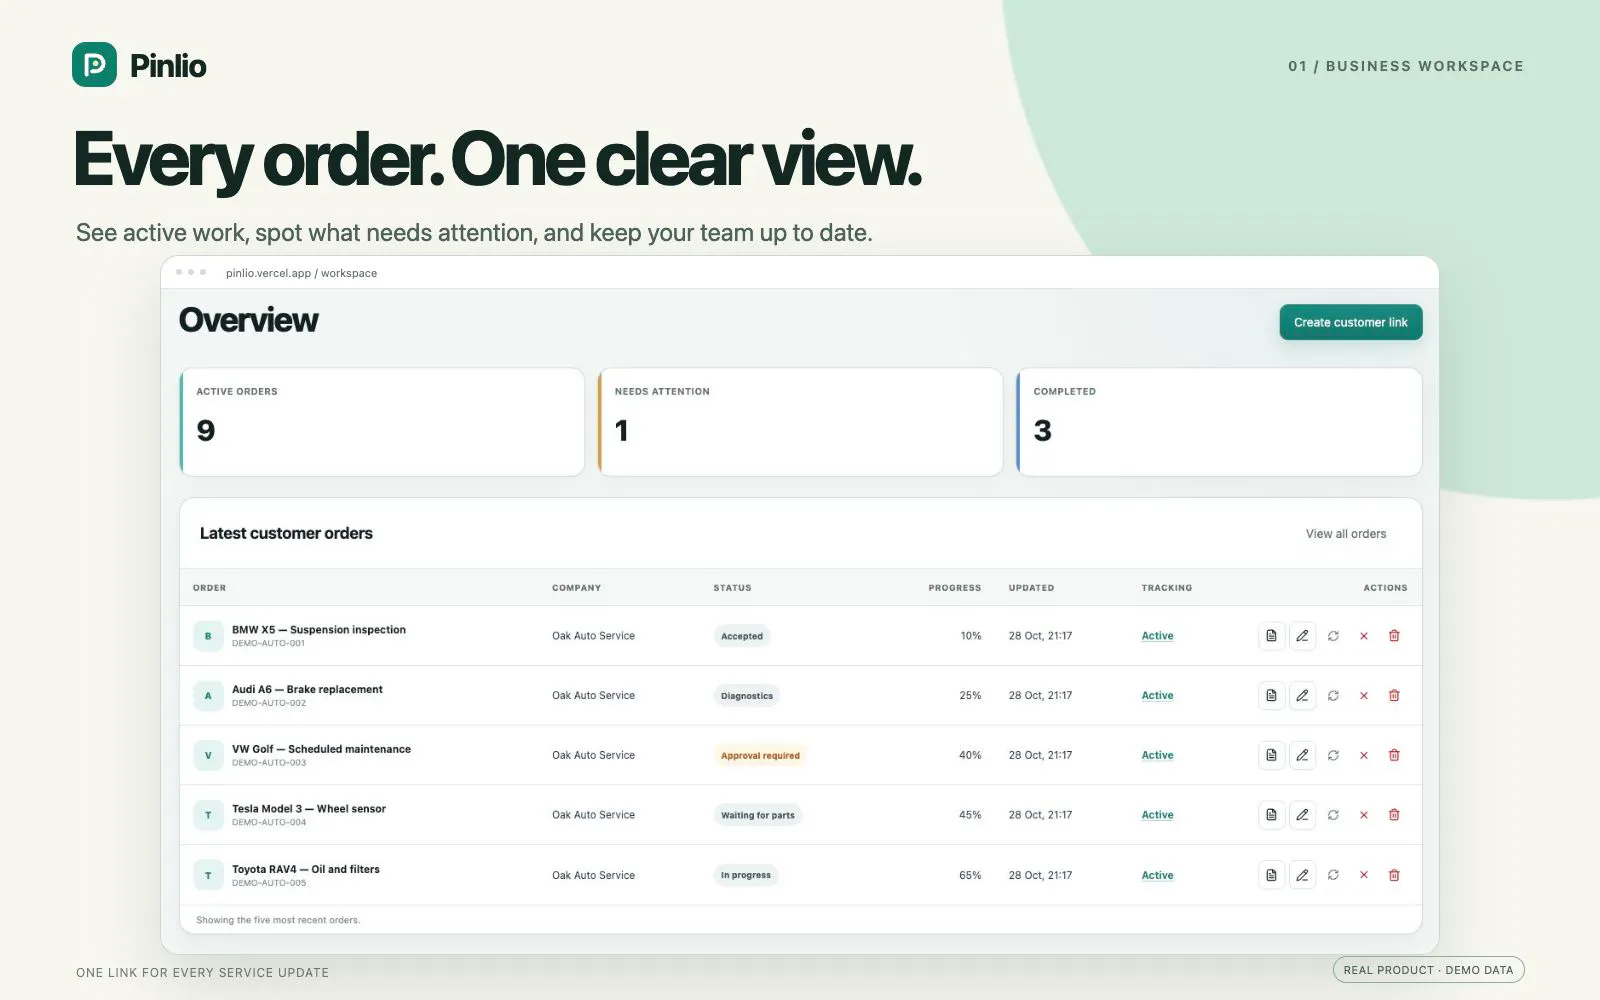
Task: Click Create customer link button
Action: click(x=1351, y=322)
